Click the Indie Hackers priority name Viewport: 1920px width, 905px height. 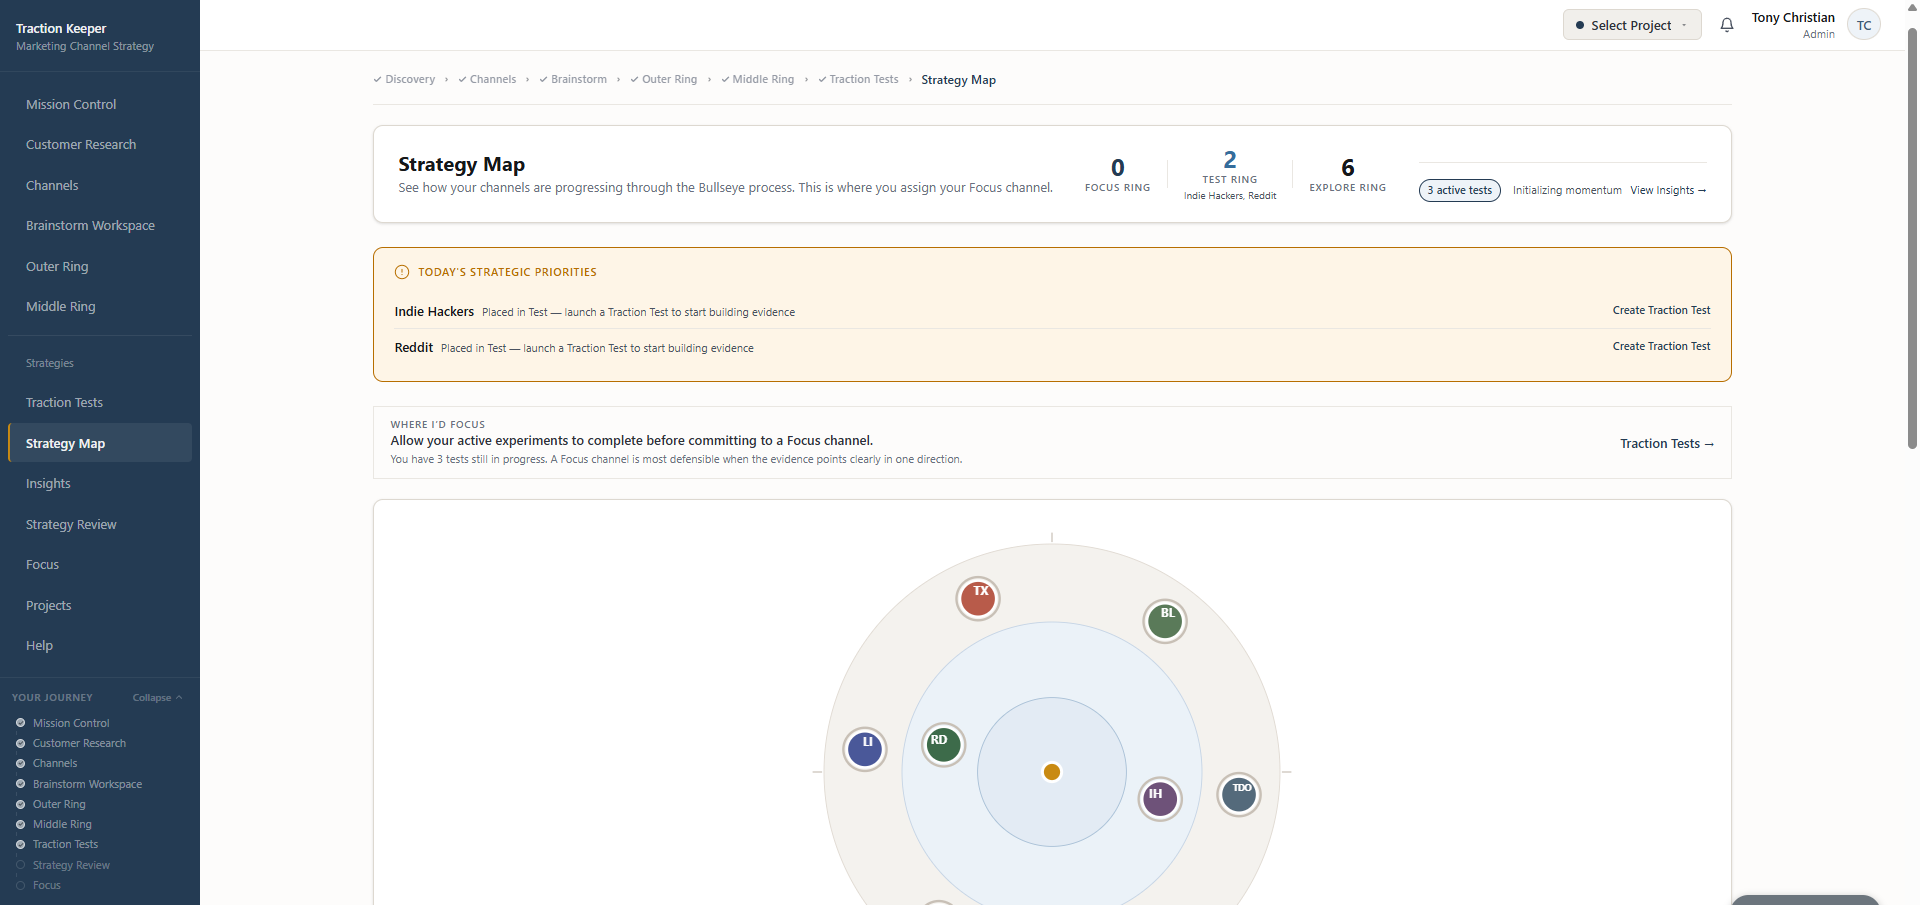[x=434, y=312]
